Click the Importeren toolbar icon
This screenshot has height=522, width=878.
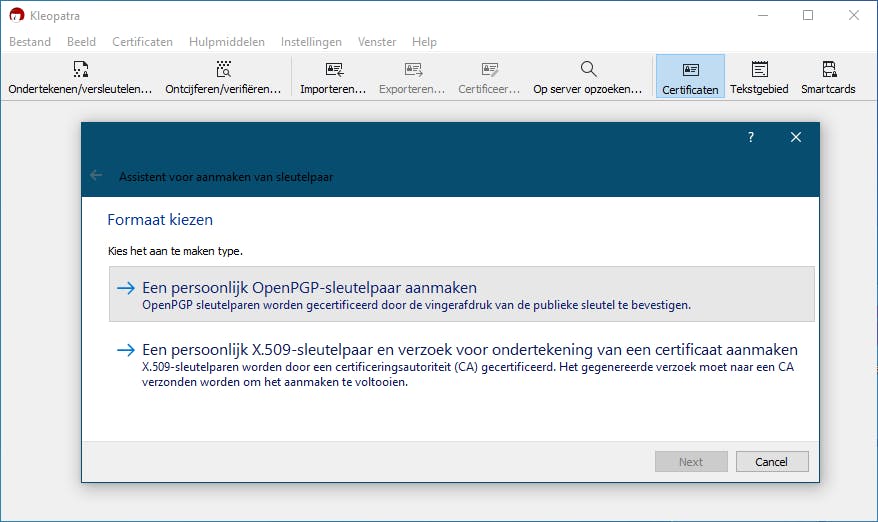(x=334, y=70)
